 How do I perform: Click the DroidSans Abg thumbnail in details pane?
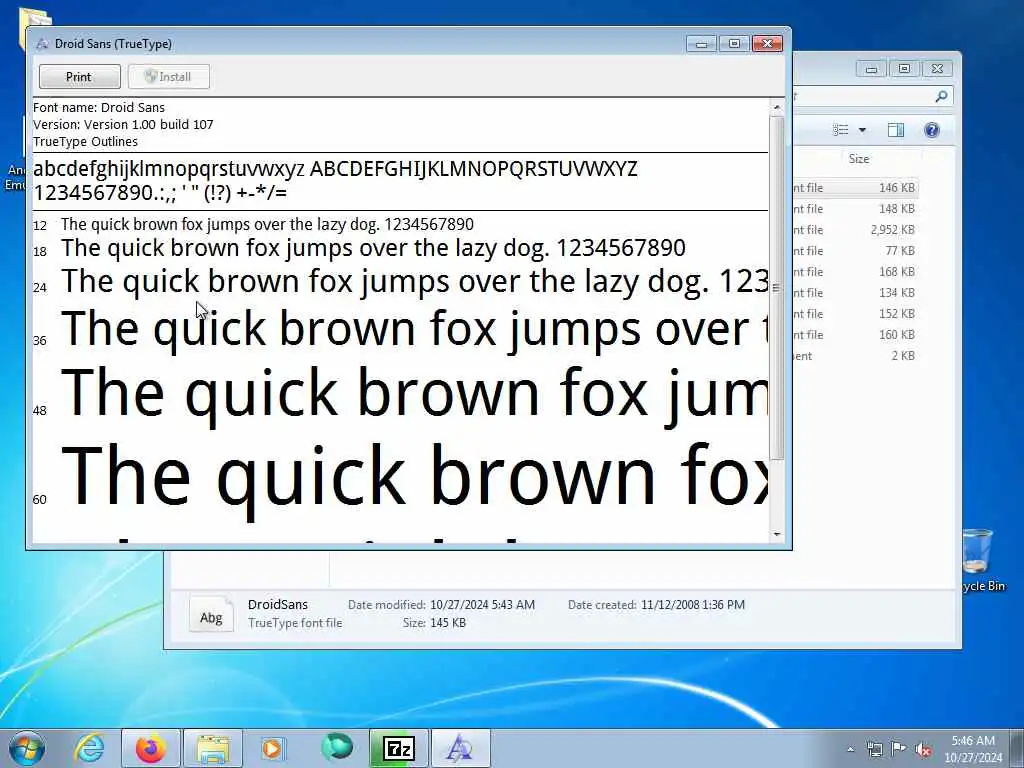click(211, 615)
